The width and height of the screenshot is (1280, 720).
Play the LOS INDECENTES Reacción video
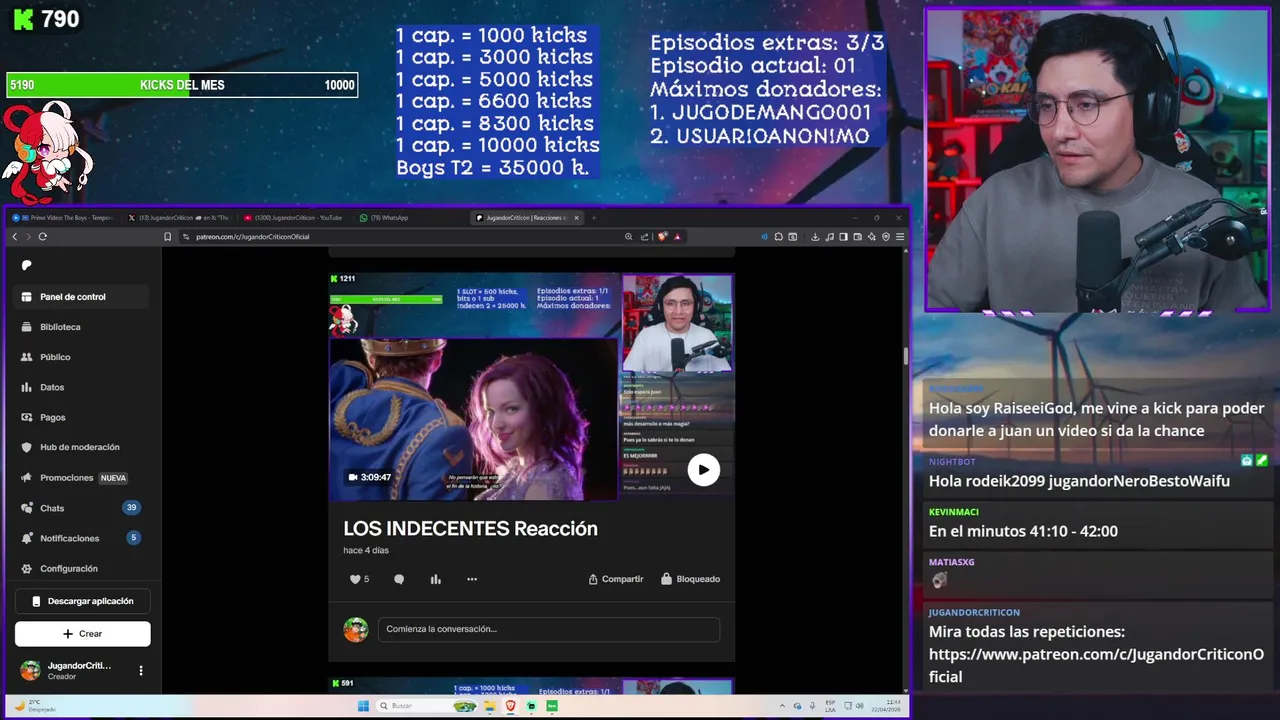[703, 469]
